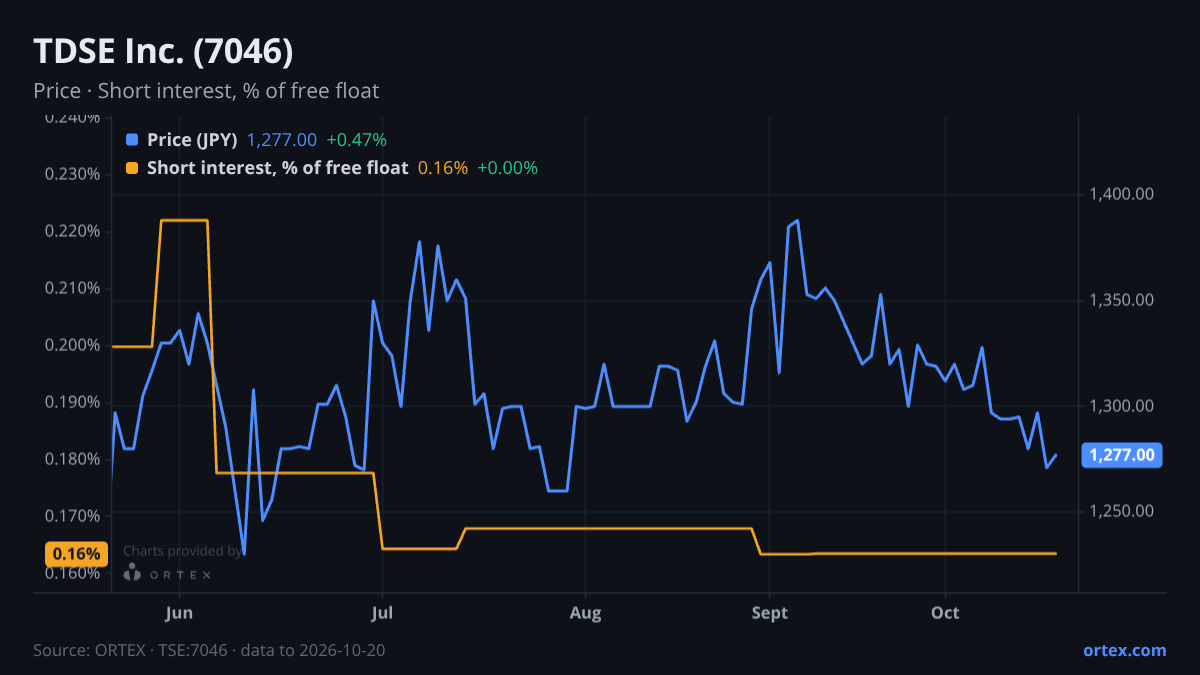Click the 0.190% left axis label

(73, 402)
